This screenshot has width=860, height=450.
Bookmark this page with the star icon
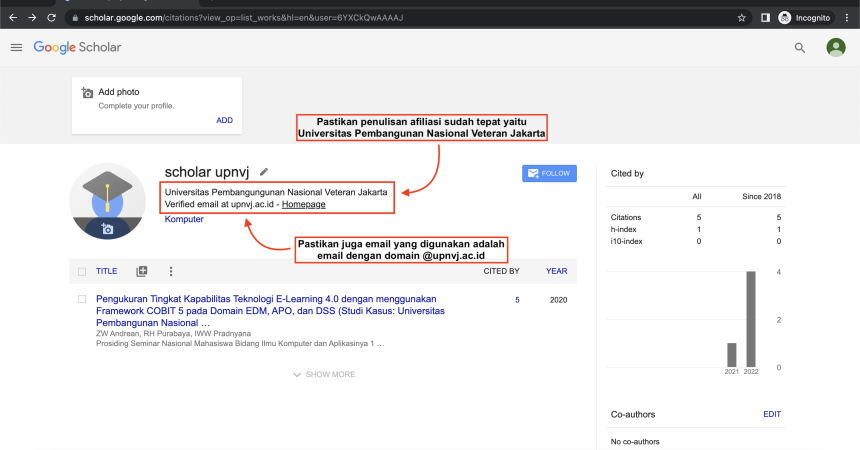click(741, 17)
